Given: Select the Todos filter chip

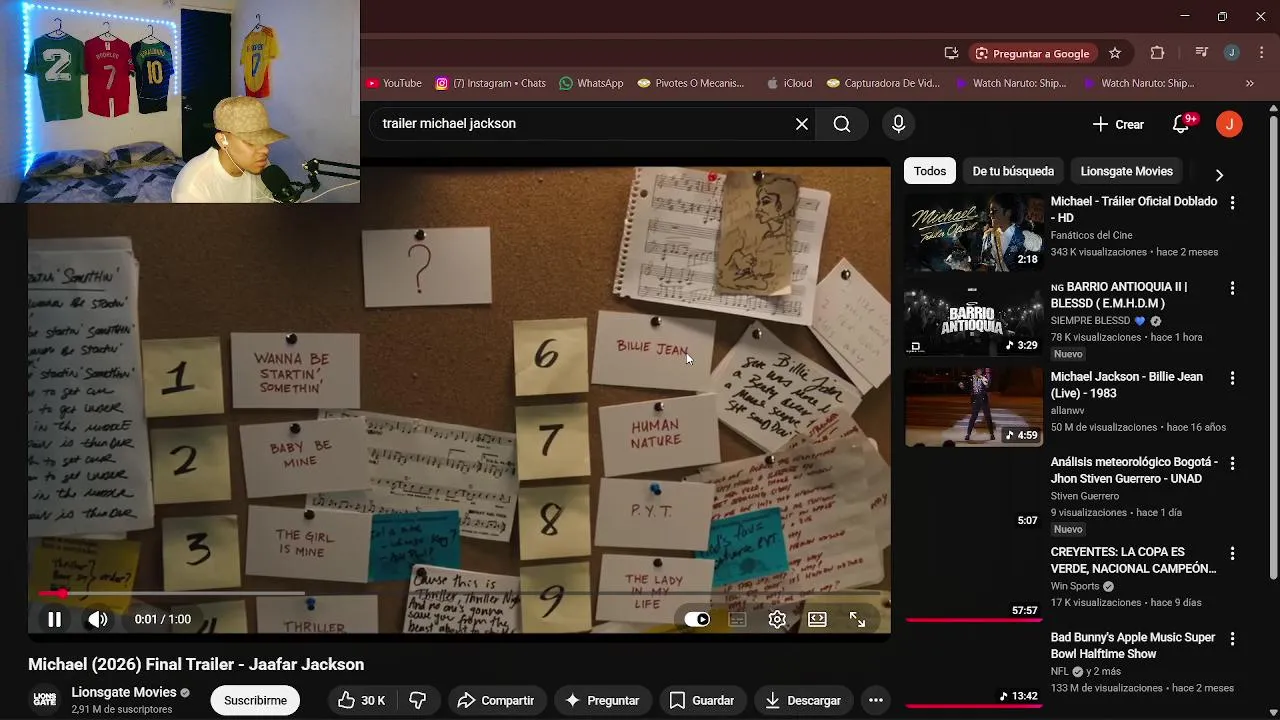Looking at the screenshot, I should pos(929,171).
